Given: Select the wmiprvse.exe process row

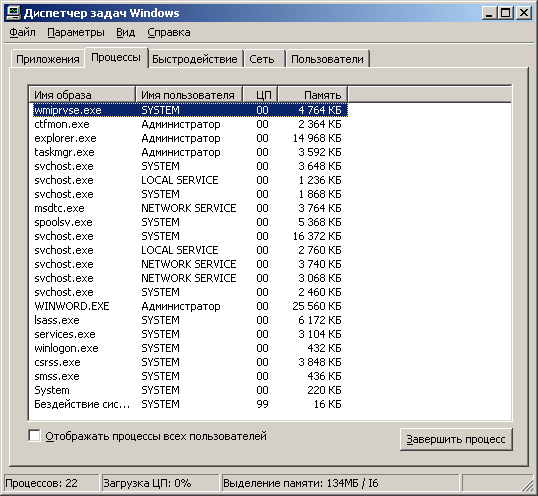Looking at the screenshot, I should click(x=190, y=110).
